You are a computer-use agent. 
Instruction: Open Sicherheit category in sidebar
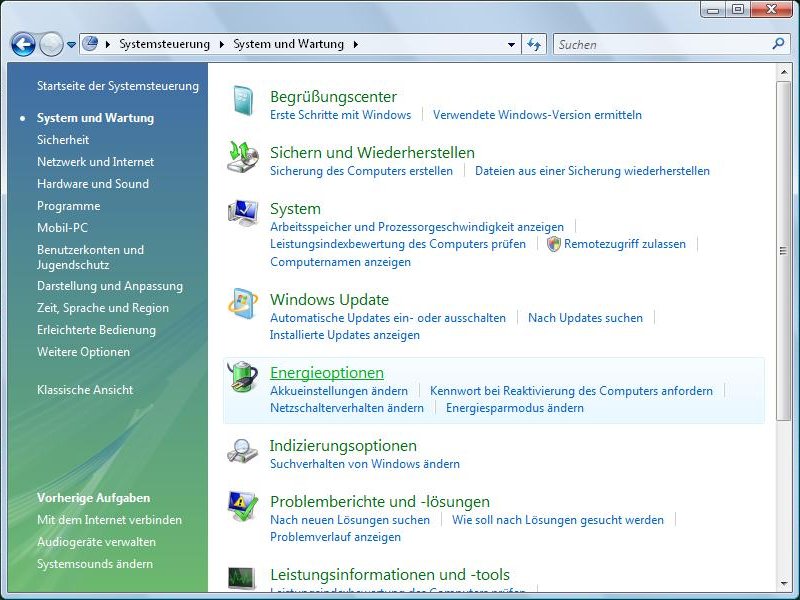coord(63,140)
